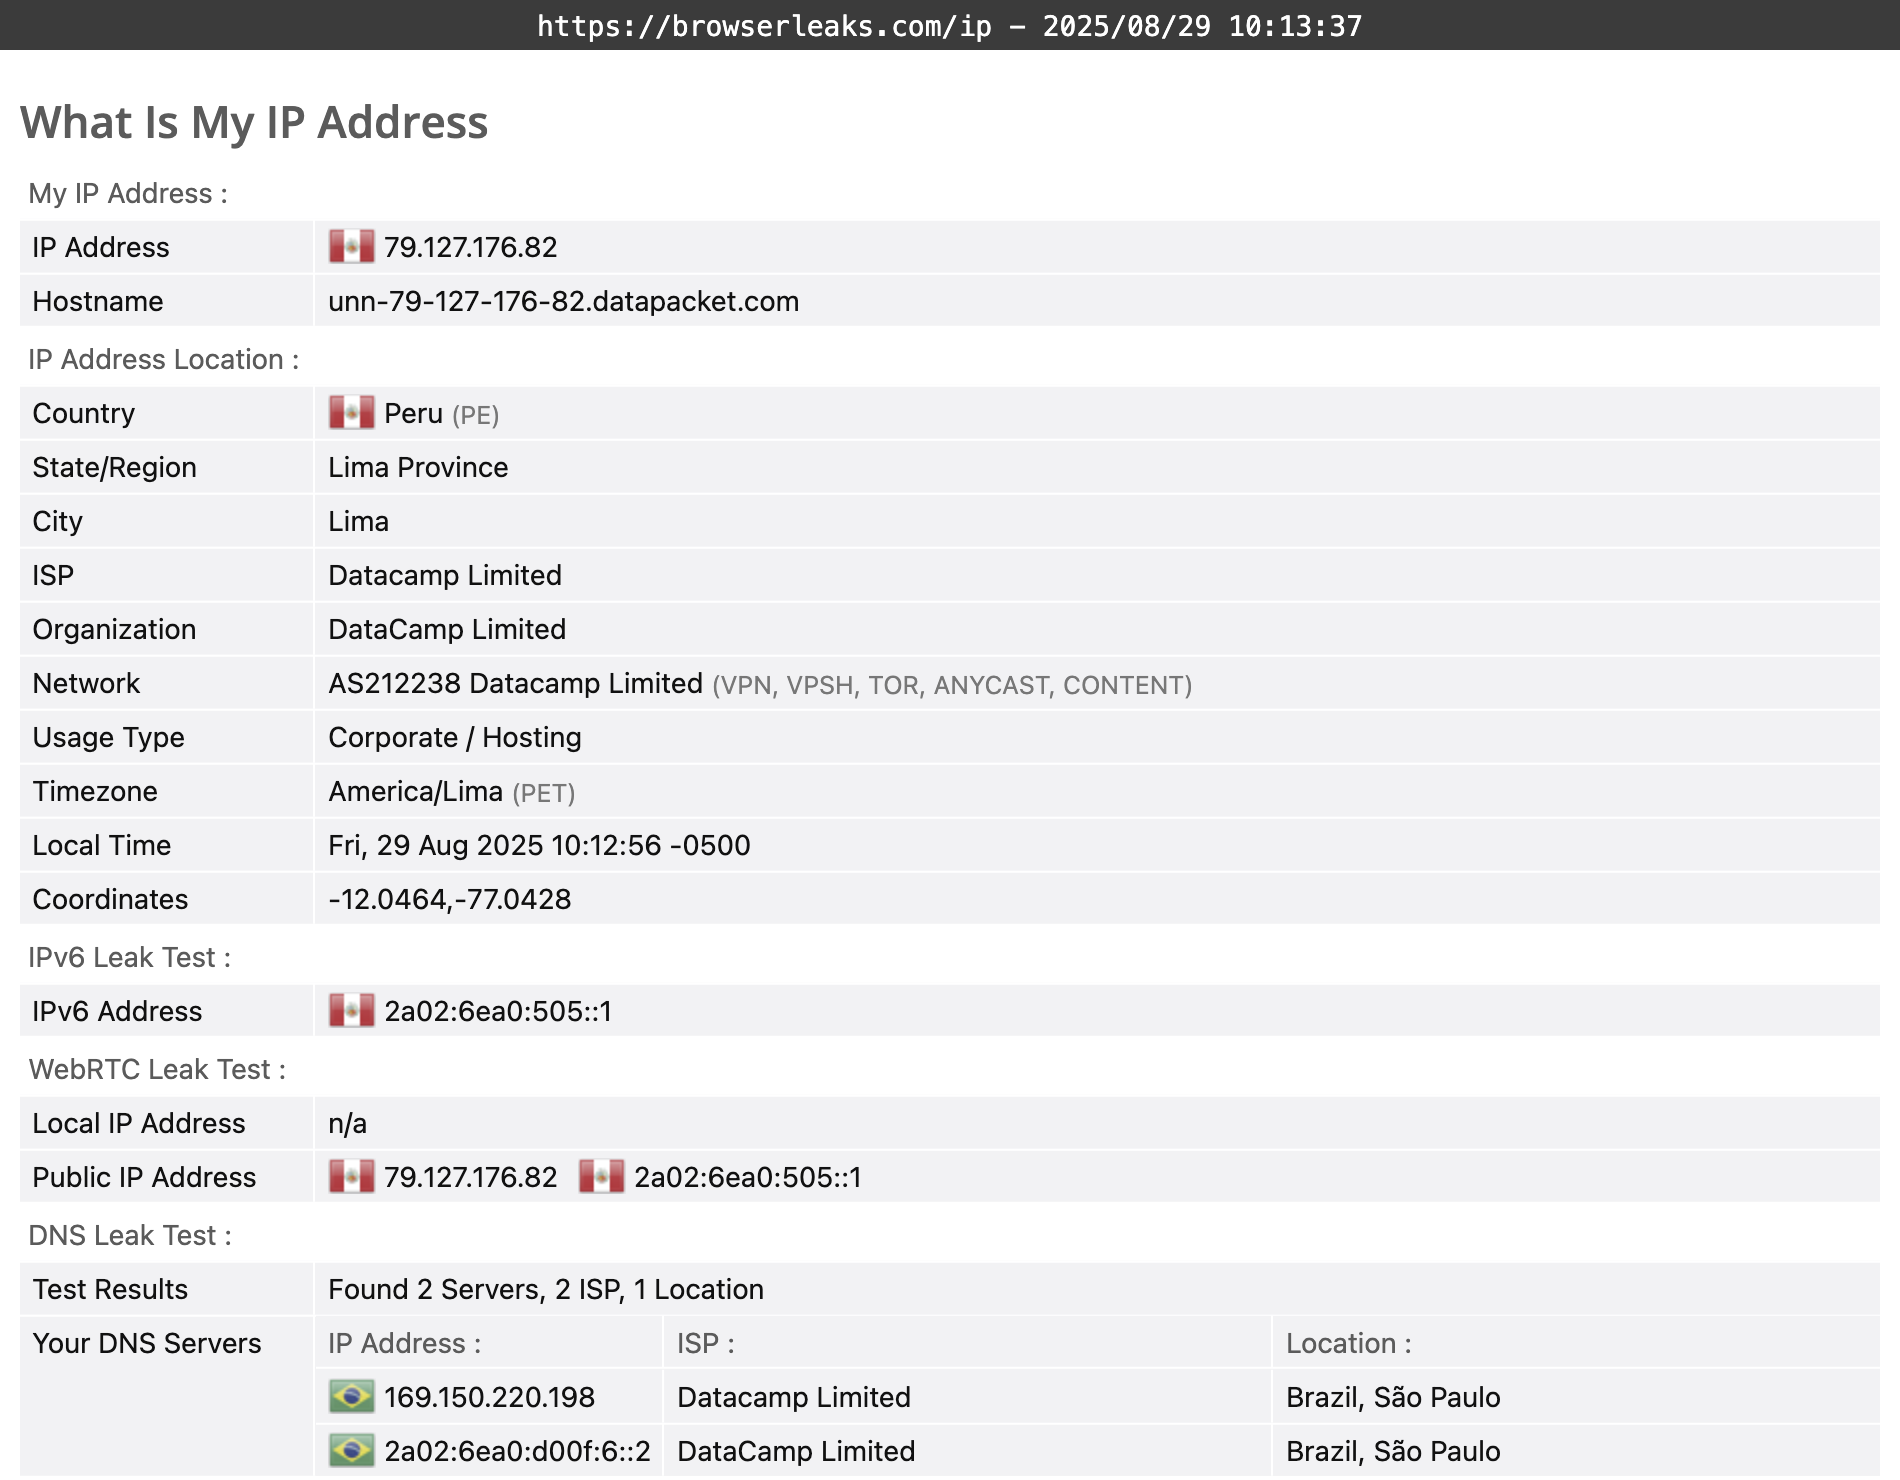Click the Lima Province value
1900x1480 pixels.
coord(418,467)
